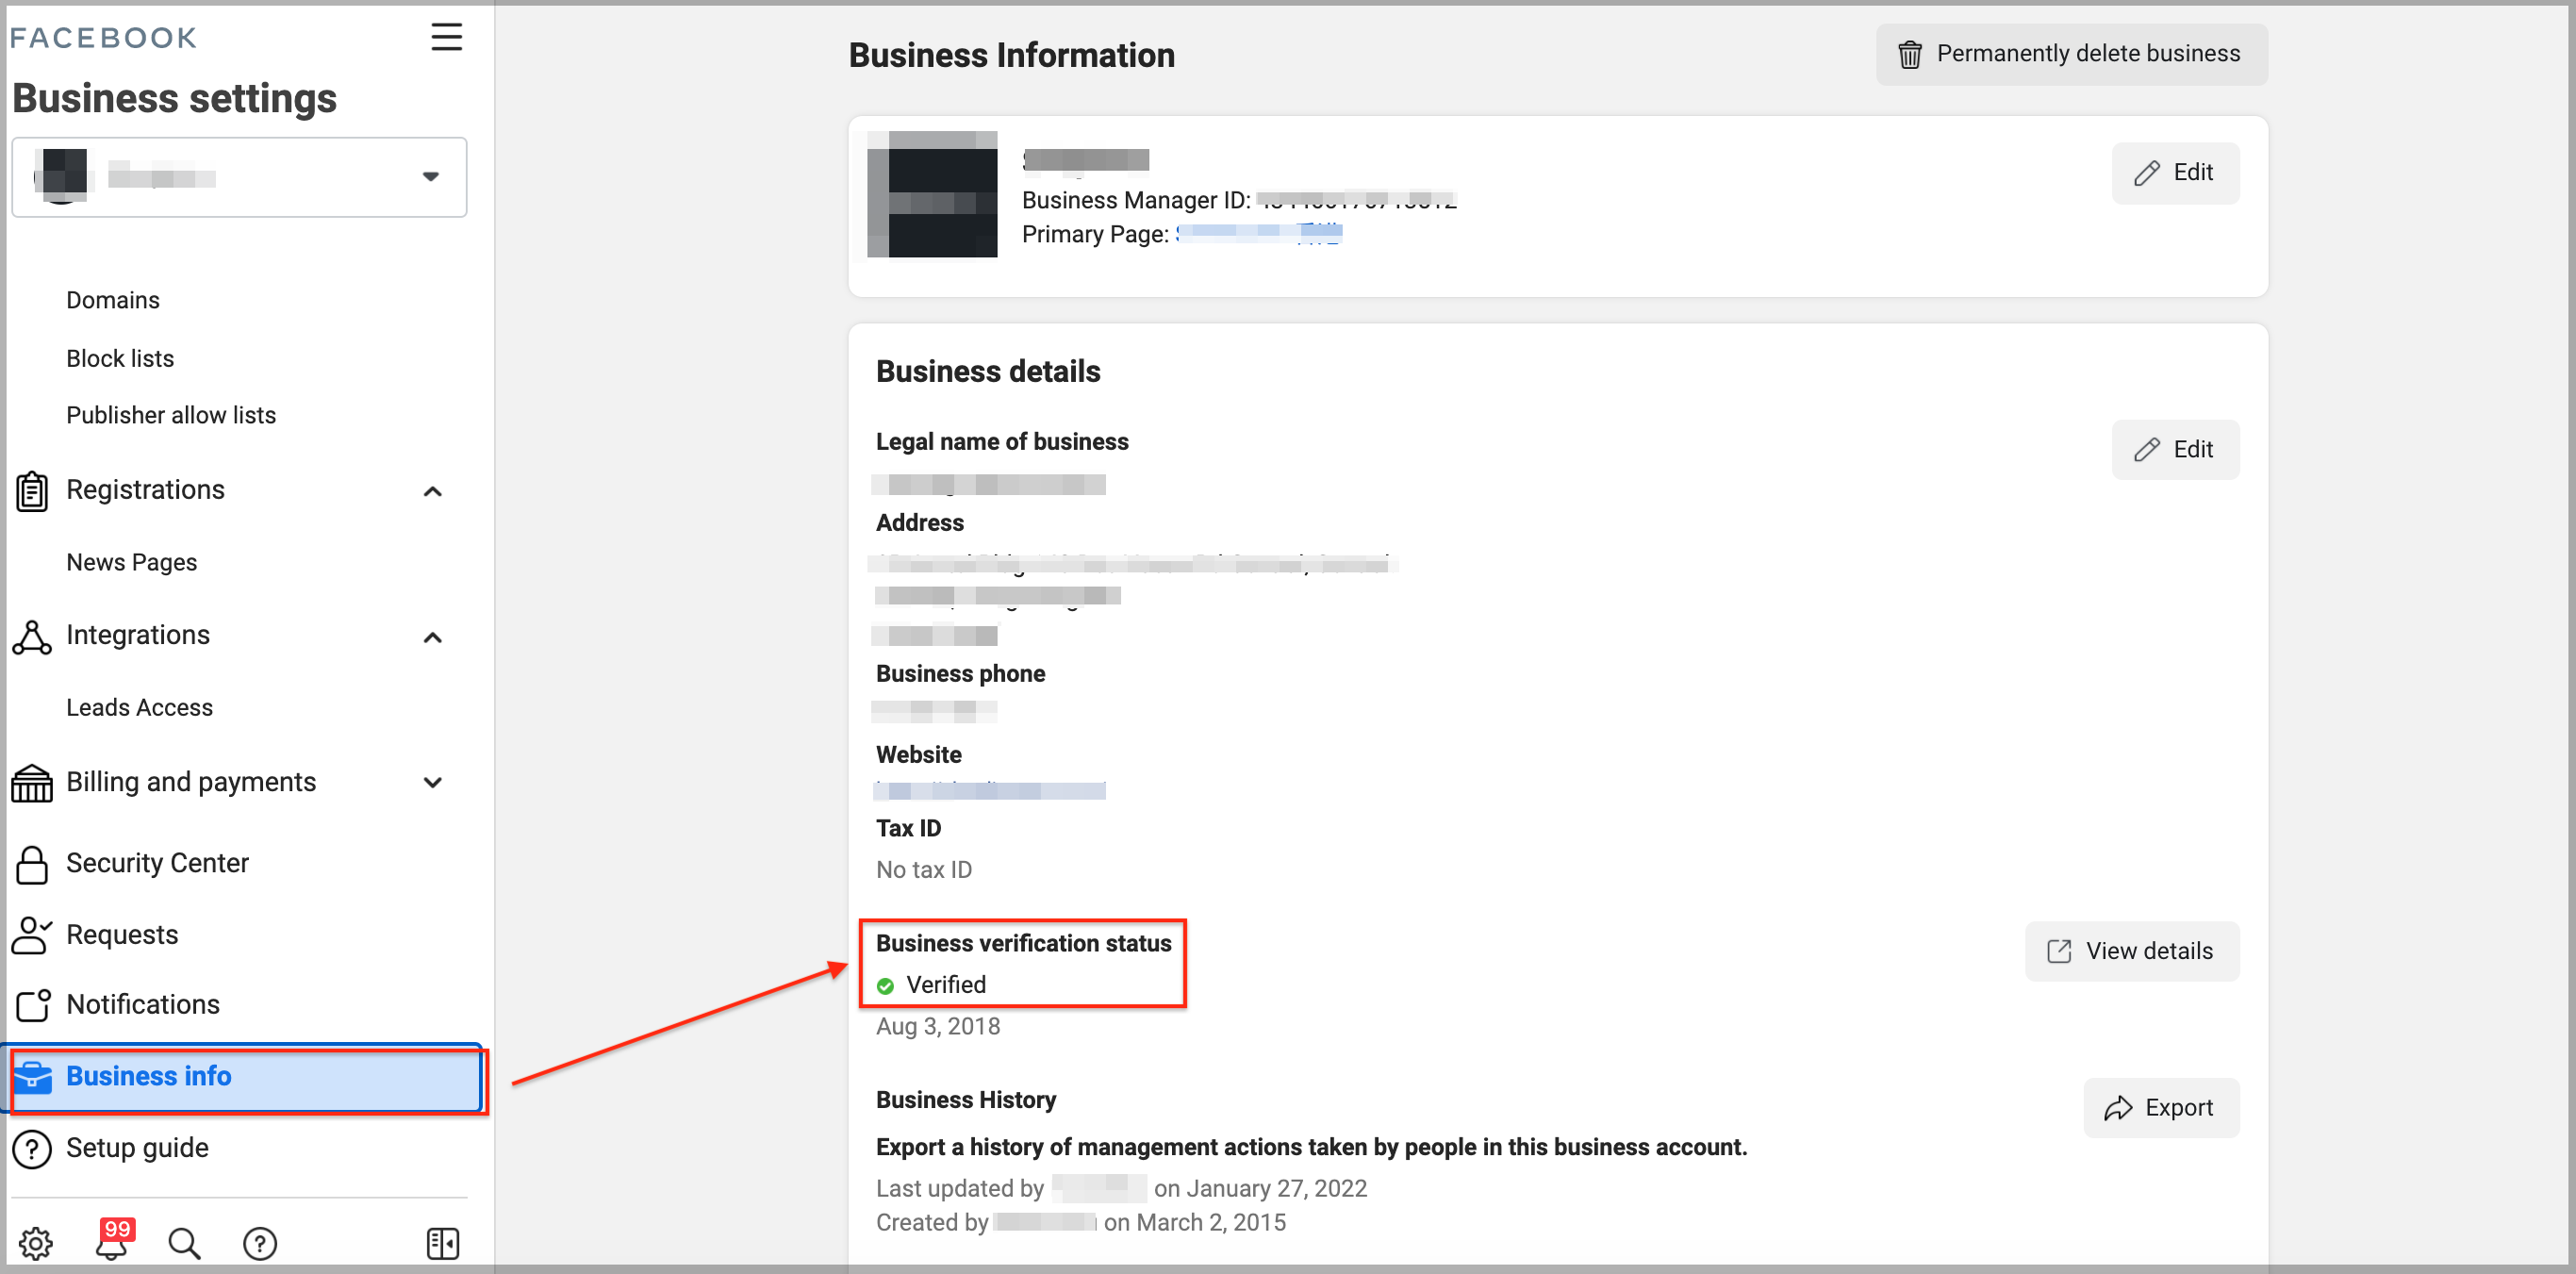Click the Export share arrow icon
The image size is (2576, 1274).
tap(2118, 1108)
